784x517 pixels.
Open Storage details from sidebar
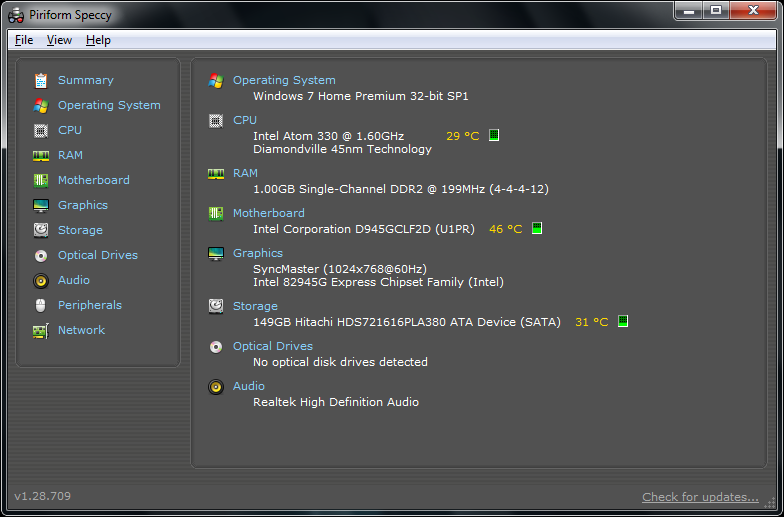pos(80,230)
